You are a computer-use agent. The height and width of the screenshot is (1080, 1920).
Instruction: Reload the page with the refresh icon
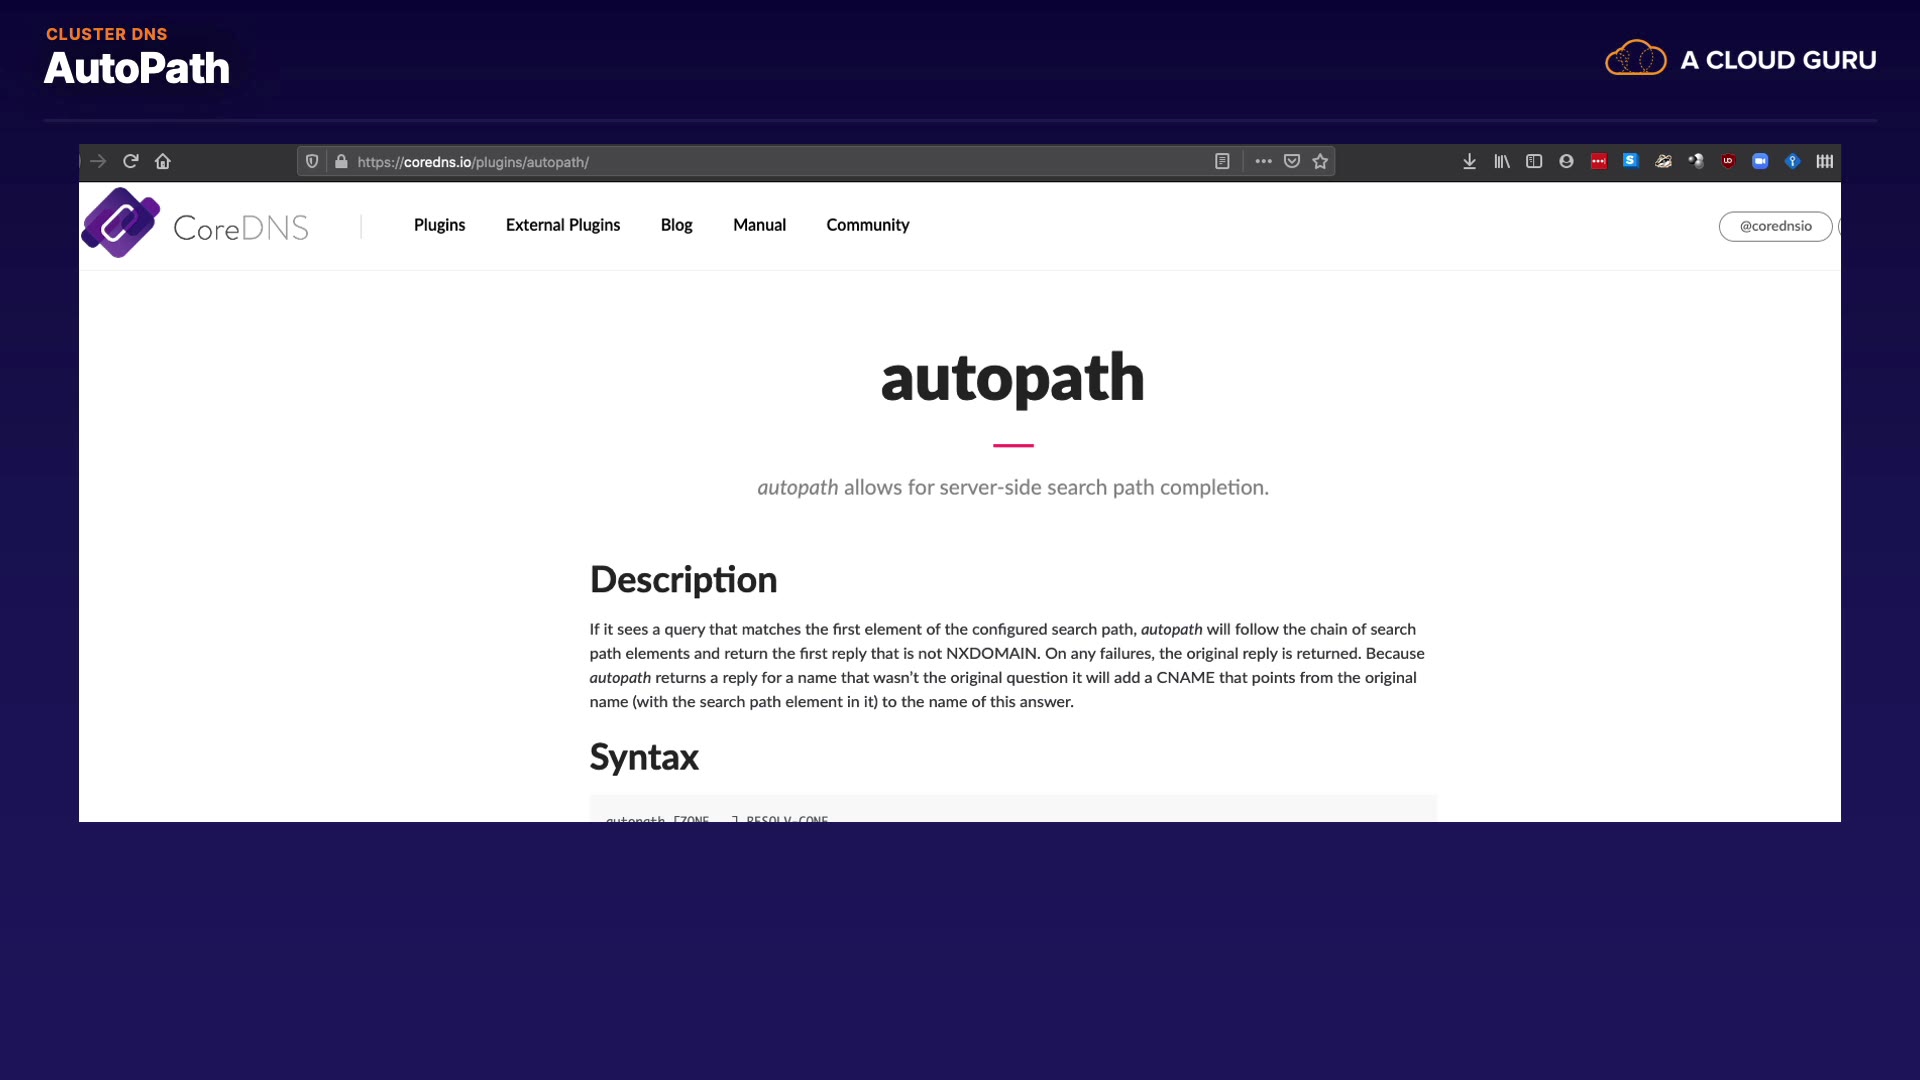coord(130,161)
